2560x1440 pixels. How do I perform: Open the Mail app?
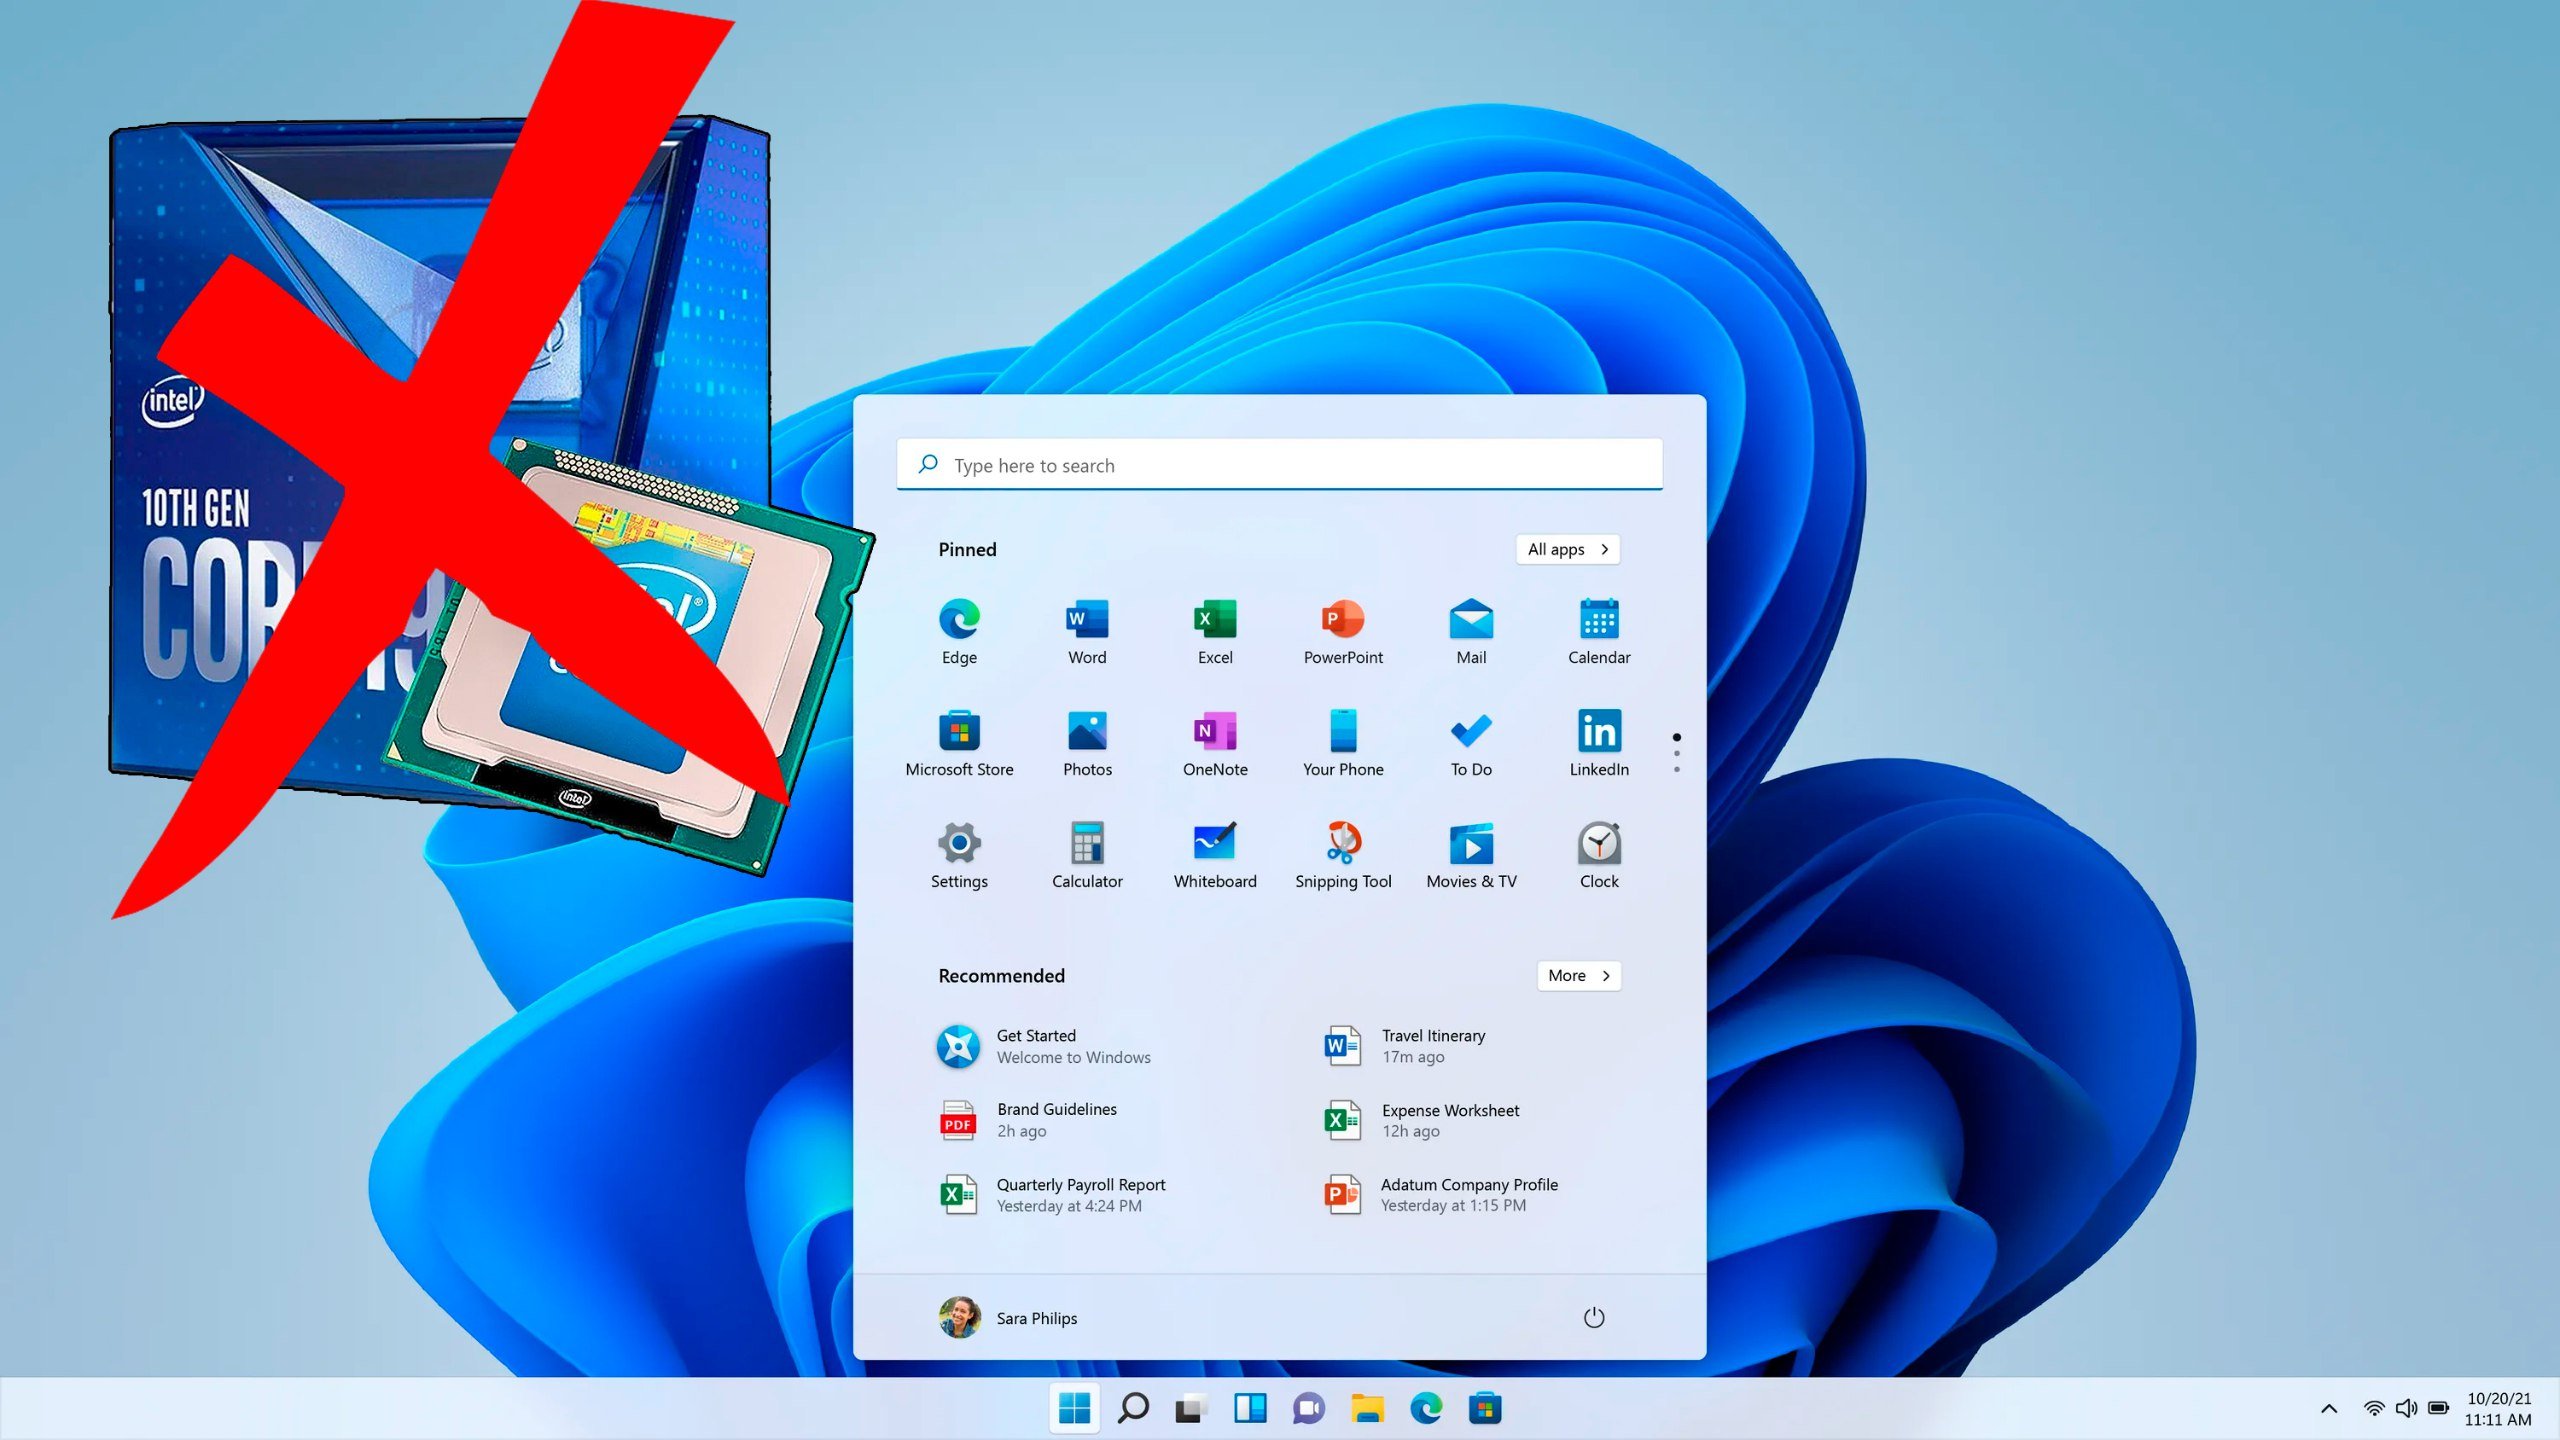1471,632
